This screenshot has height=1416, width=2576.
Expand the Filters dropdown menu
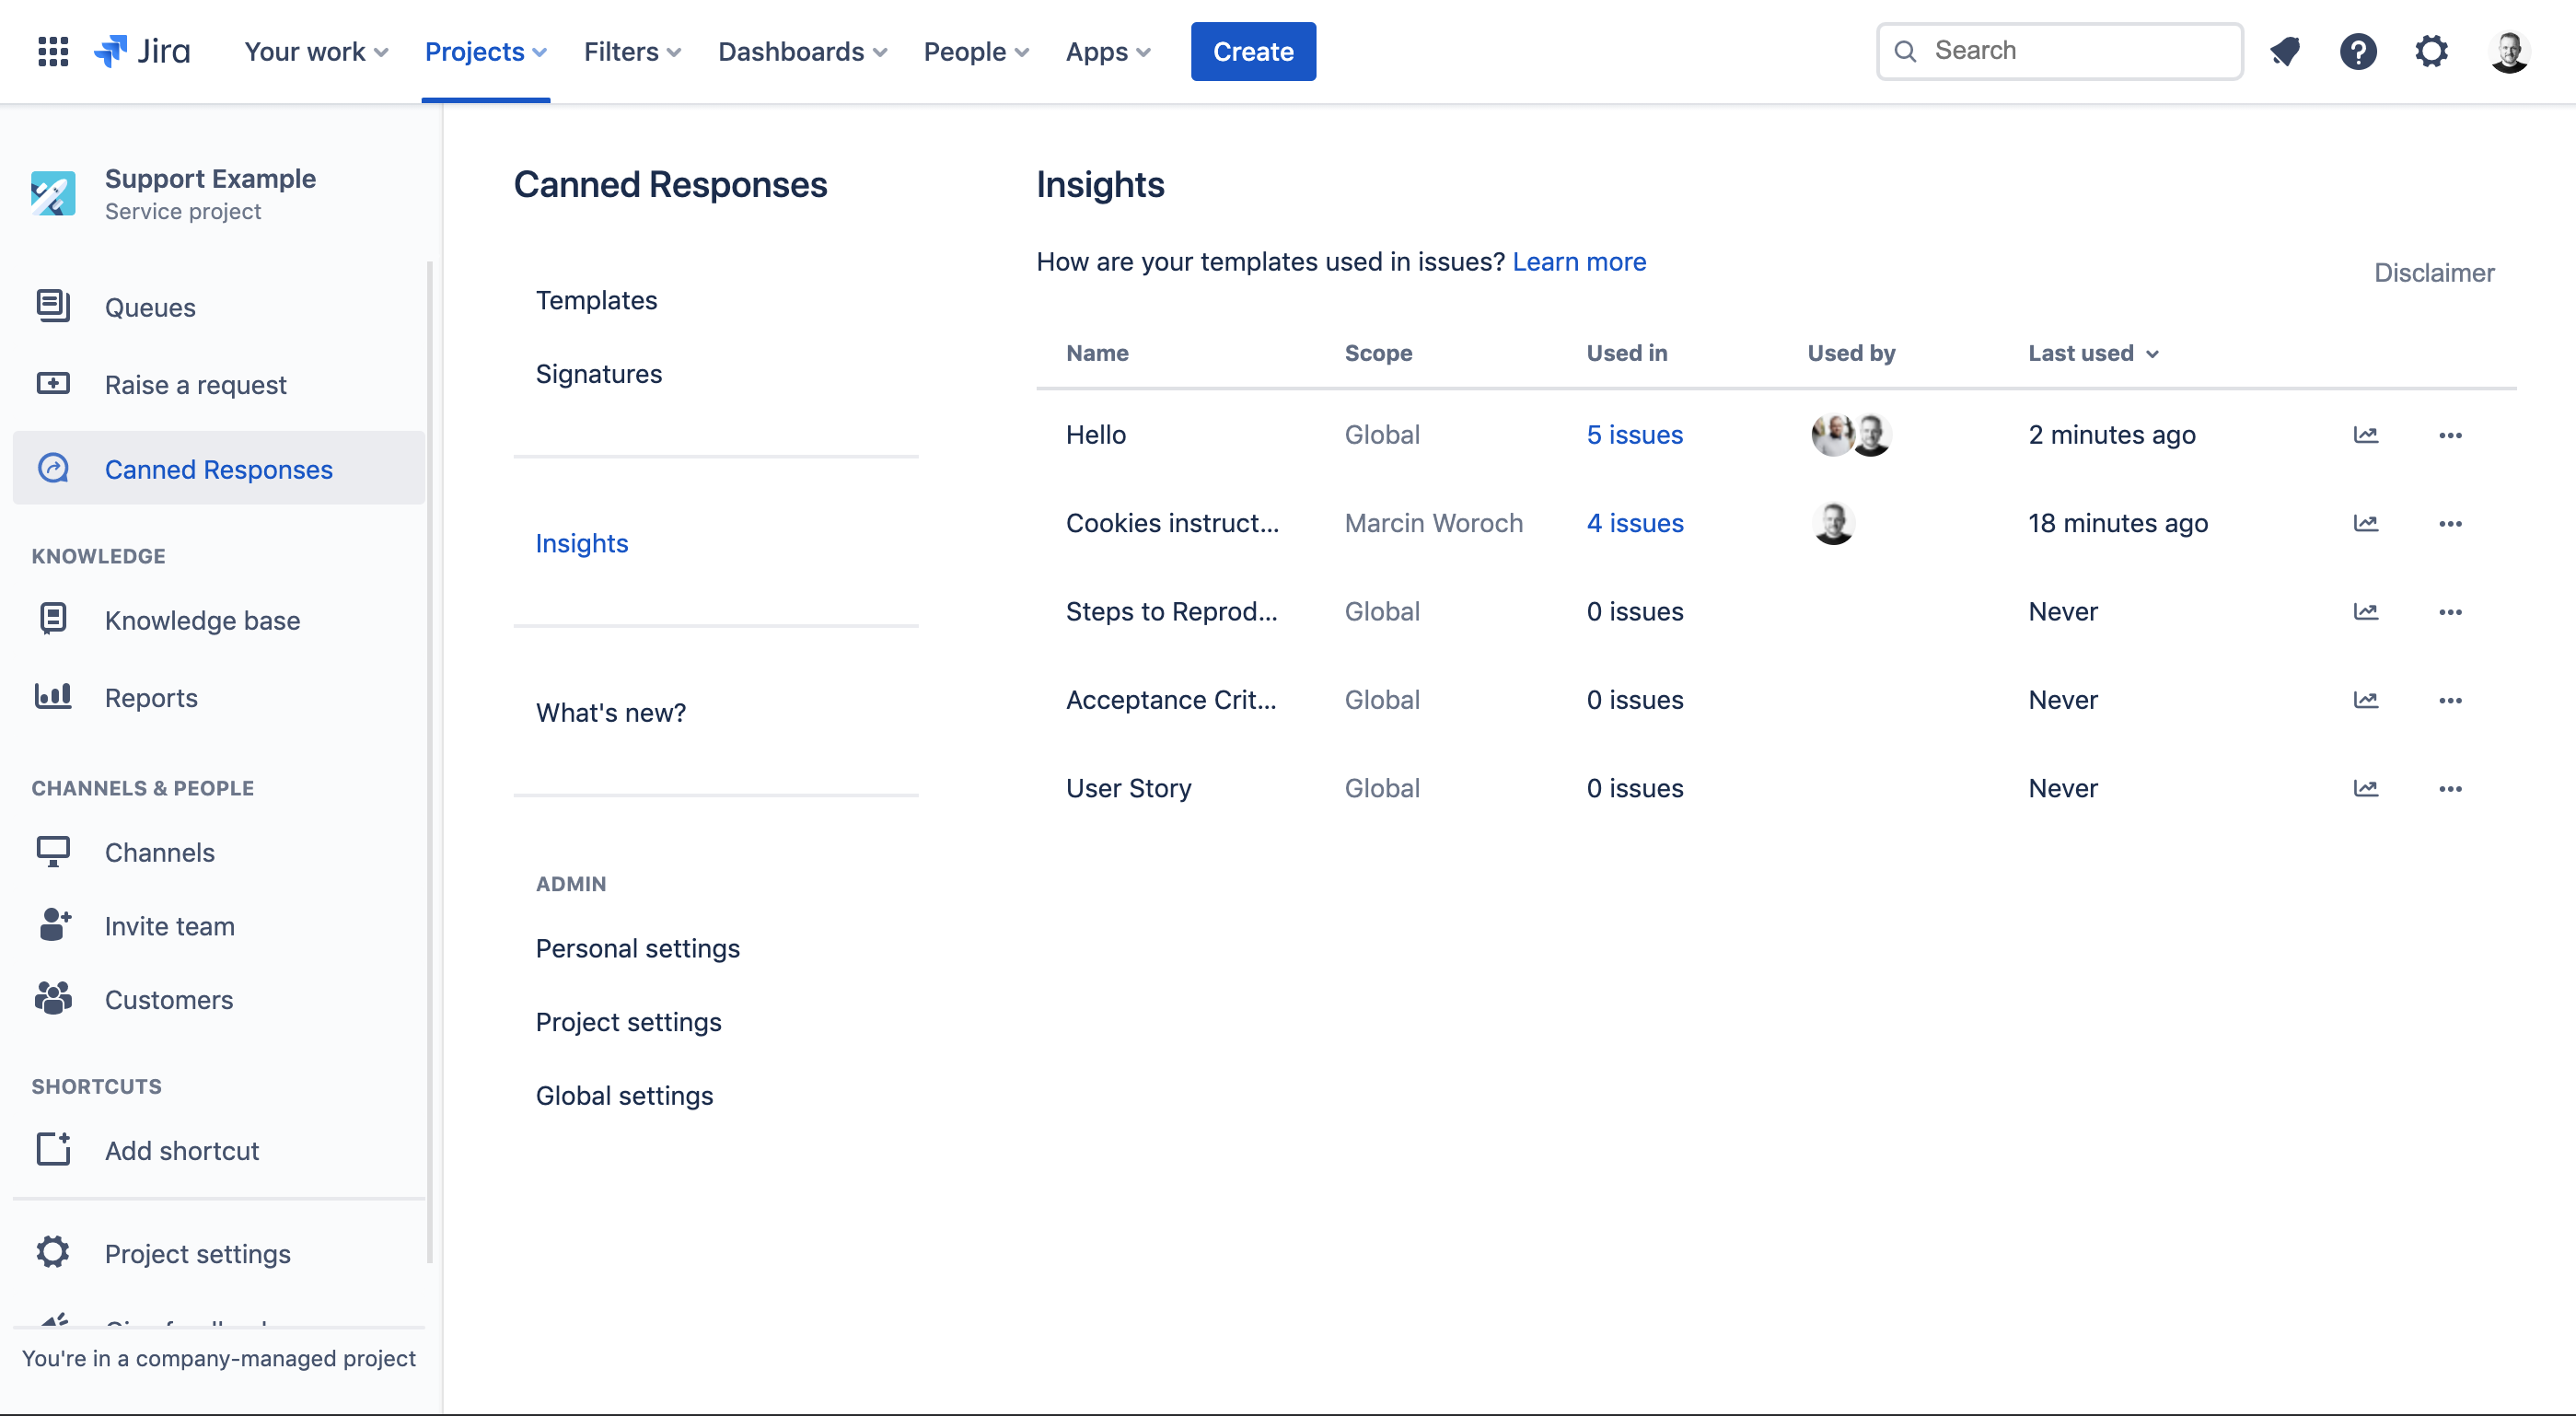tap(632, 51)
